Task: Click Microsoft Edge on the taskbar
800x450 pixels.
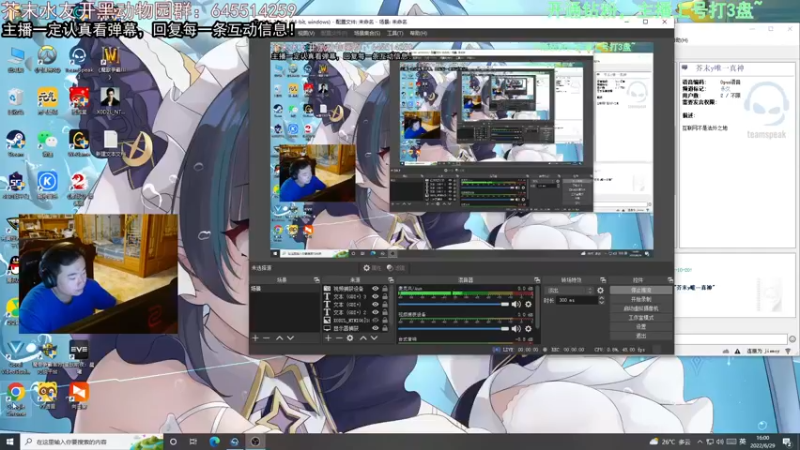Action: [214, 441]
